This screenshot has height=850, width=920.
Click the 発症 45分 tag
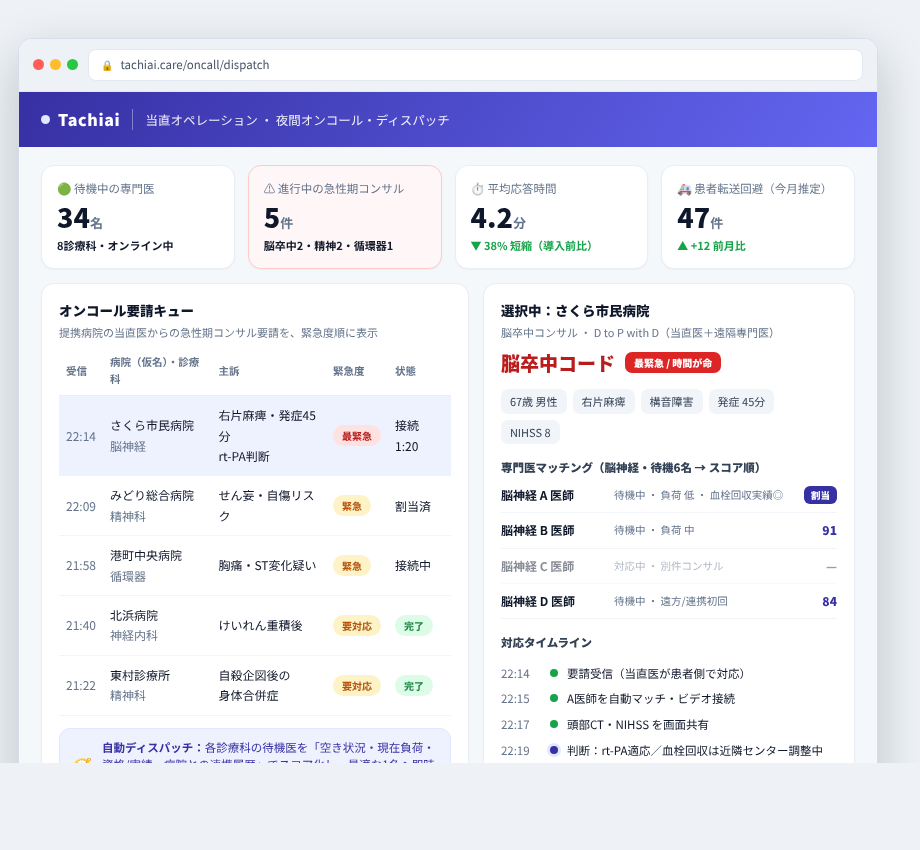[x=741, y=402]
